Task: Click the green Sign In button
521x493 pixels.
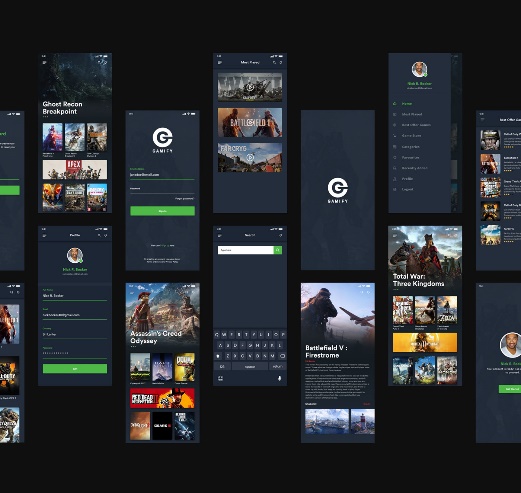Action: (162, 211)
